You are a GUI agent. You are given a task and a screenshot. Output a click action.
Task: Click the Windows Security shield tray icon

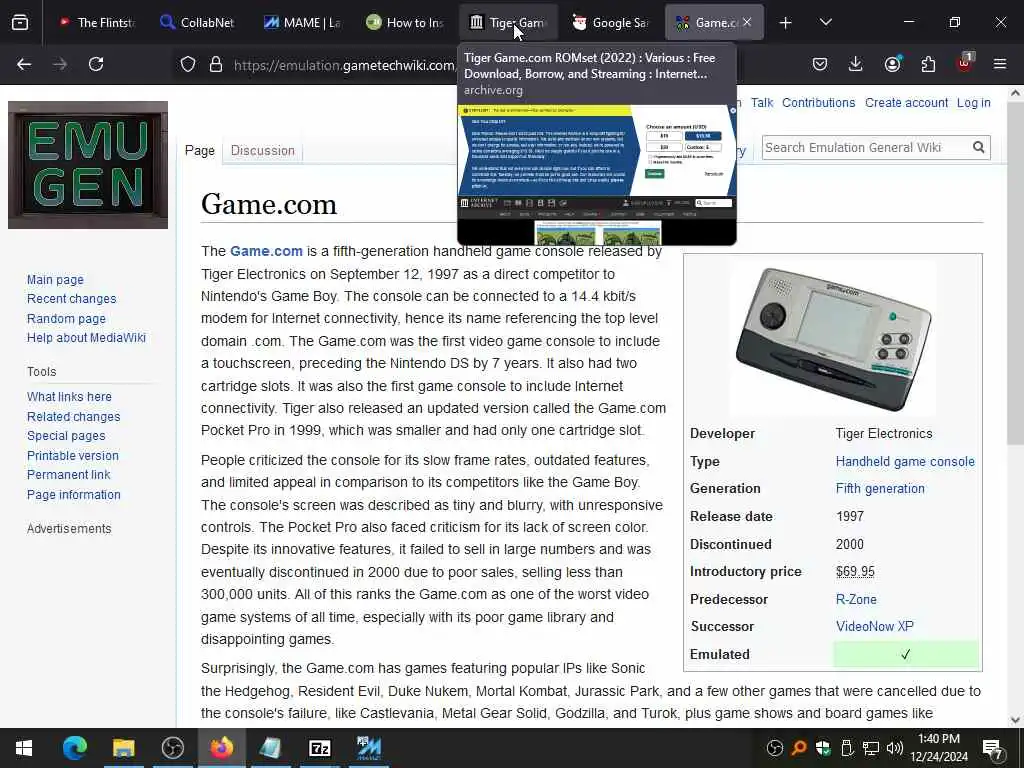pyautogui.click(x=823, y=748)
